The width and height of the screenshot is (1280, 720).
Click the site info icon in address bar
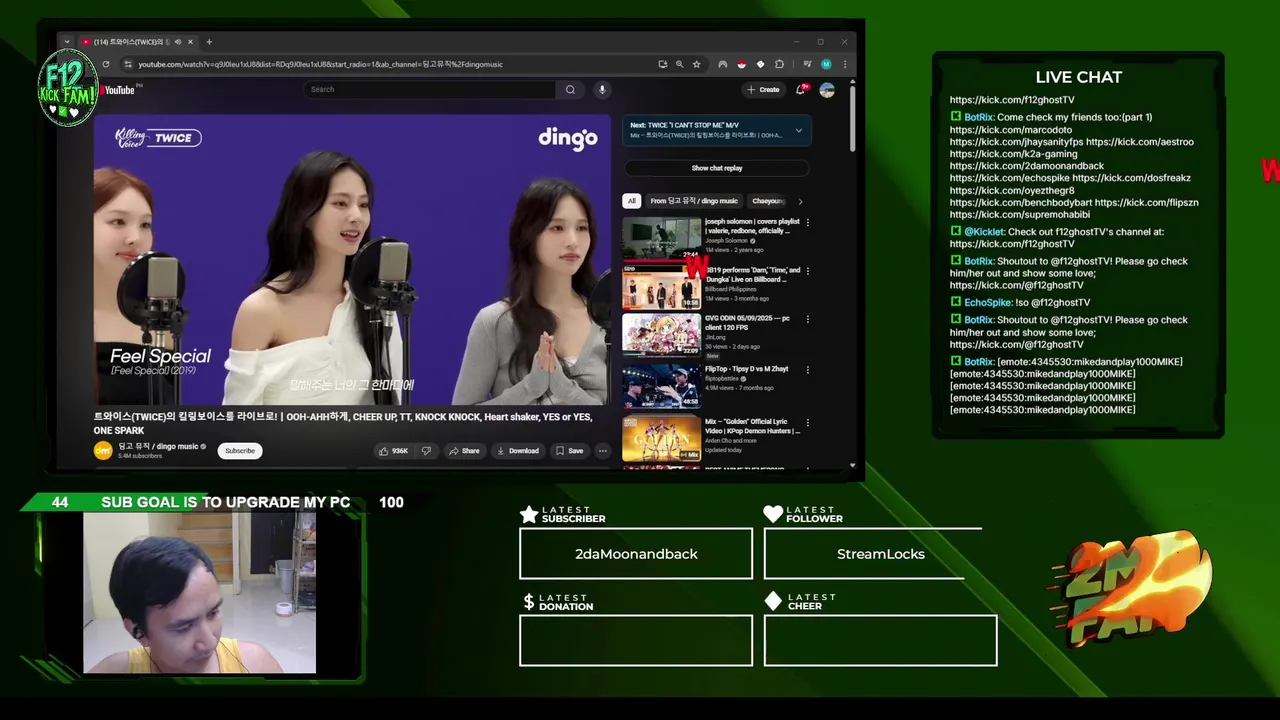[x=127, y=64]
